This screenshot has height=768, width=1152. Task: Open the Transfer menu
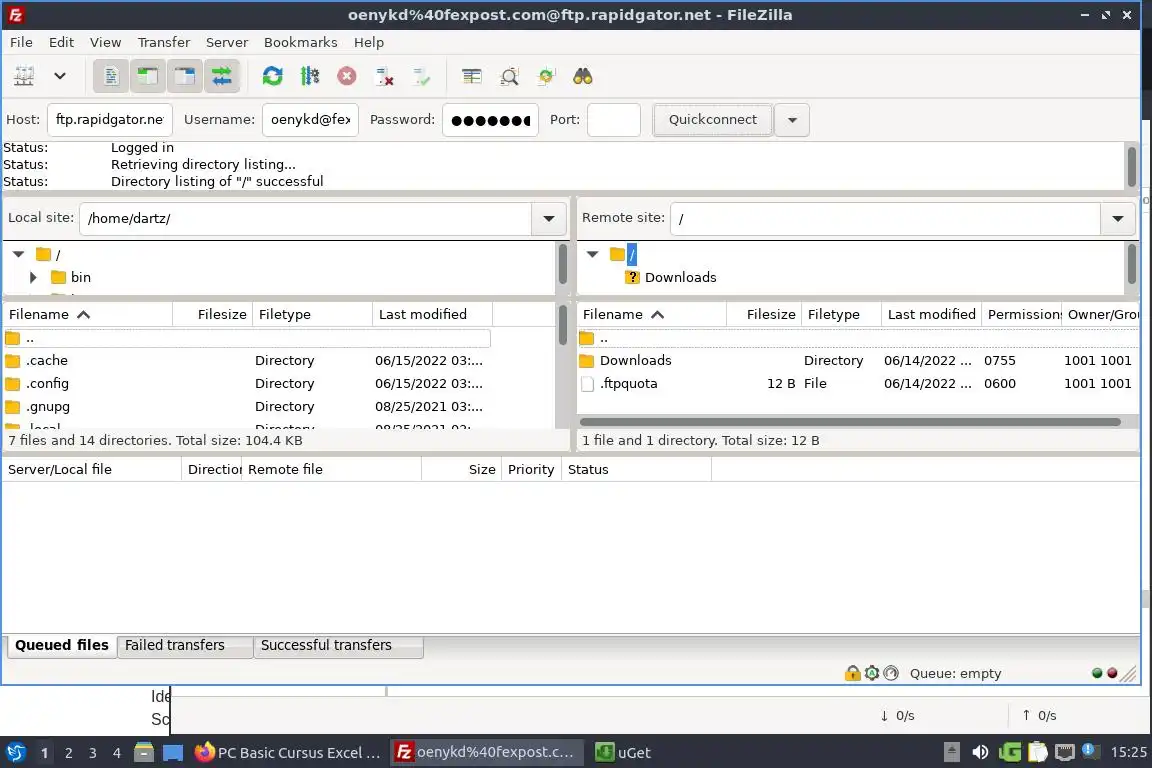(x=164, y=42)
